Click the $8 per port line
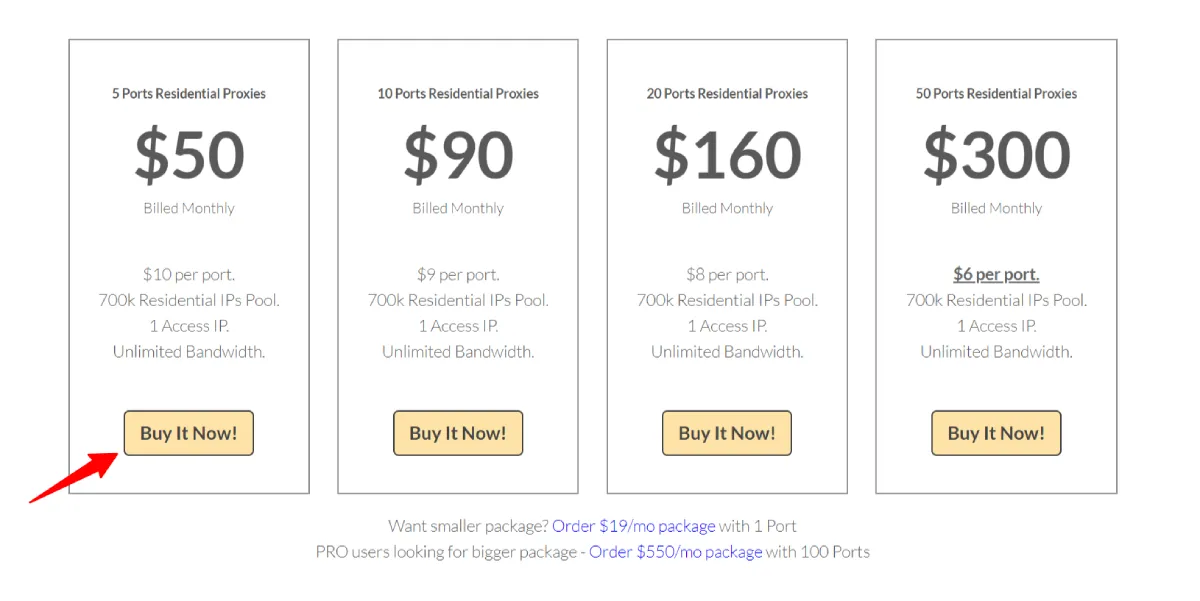This screenshot has width=1200, height=601. pos(727,274)
